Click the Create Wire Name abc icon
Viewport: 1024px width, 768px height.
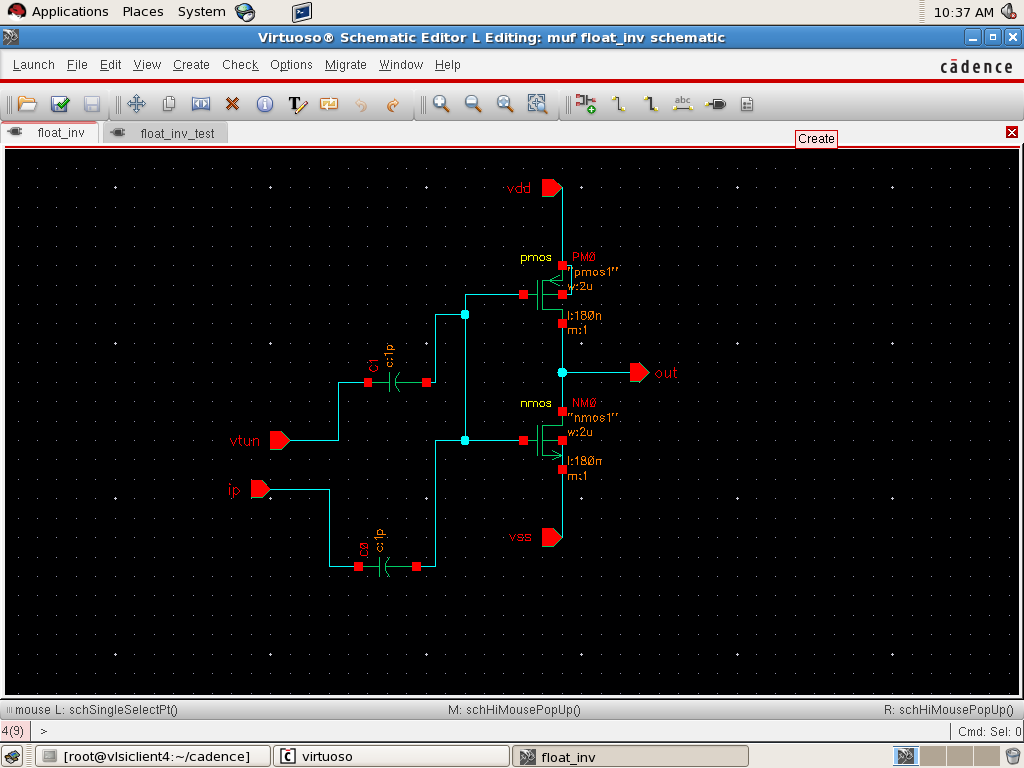(682, 103)
